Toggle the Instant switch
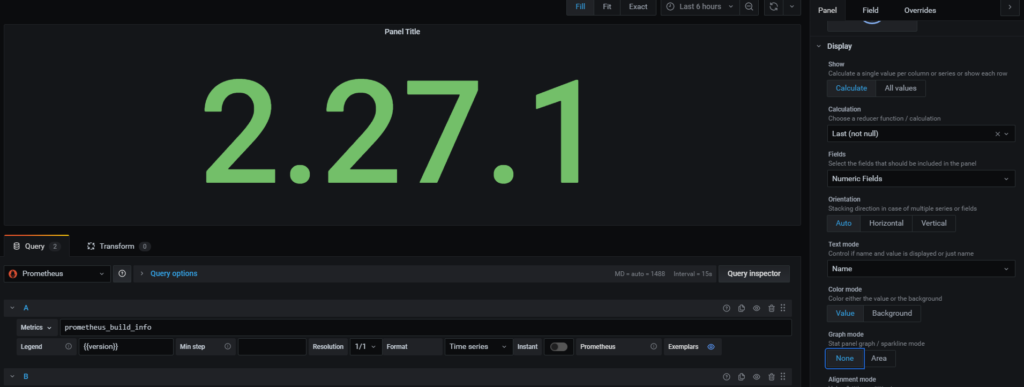Viewport: 1024px width, 387px height. coord(558,347)
